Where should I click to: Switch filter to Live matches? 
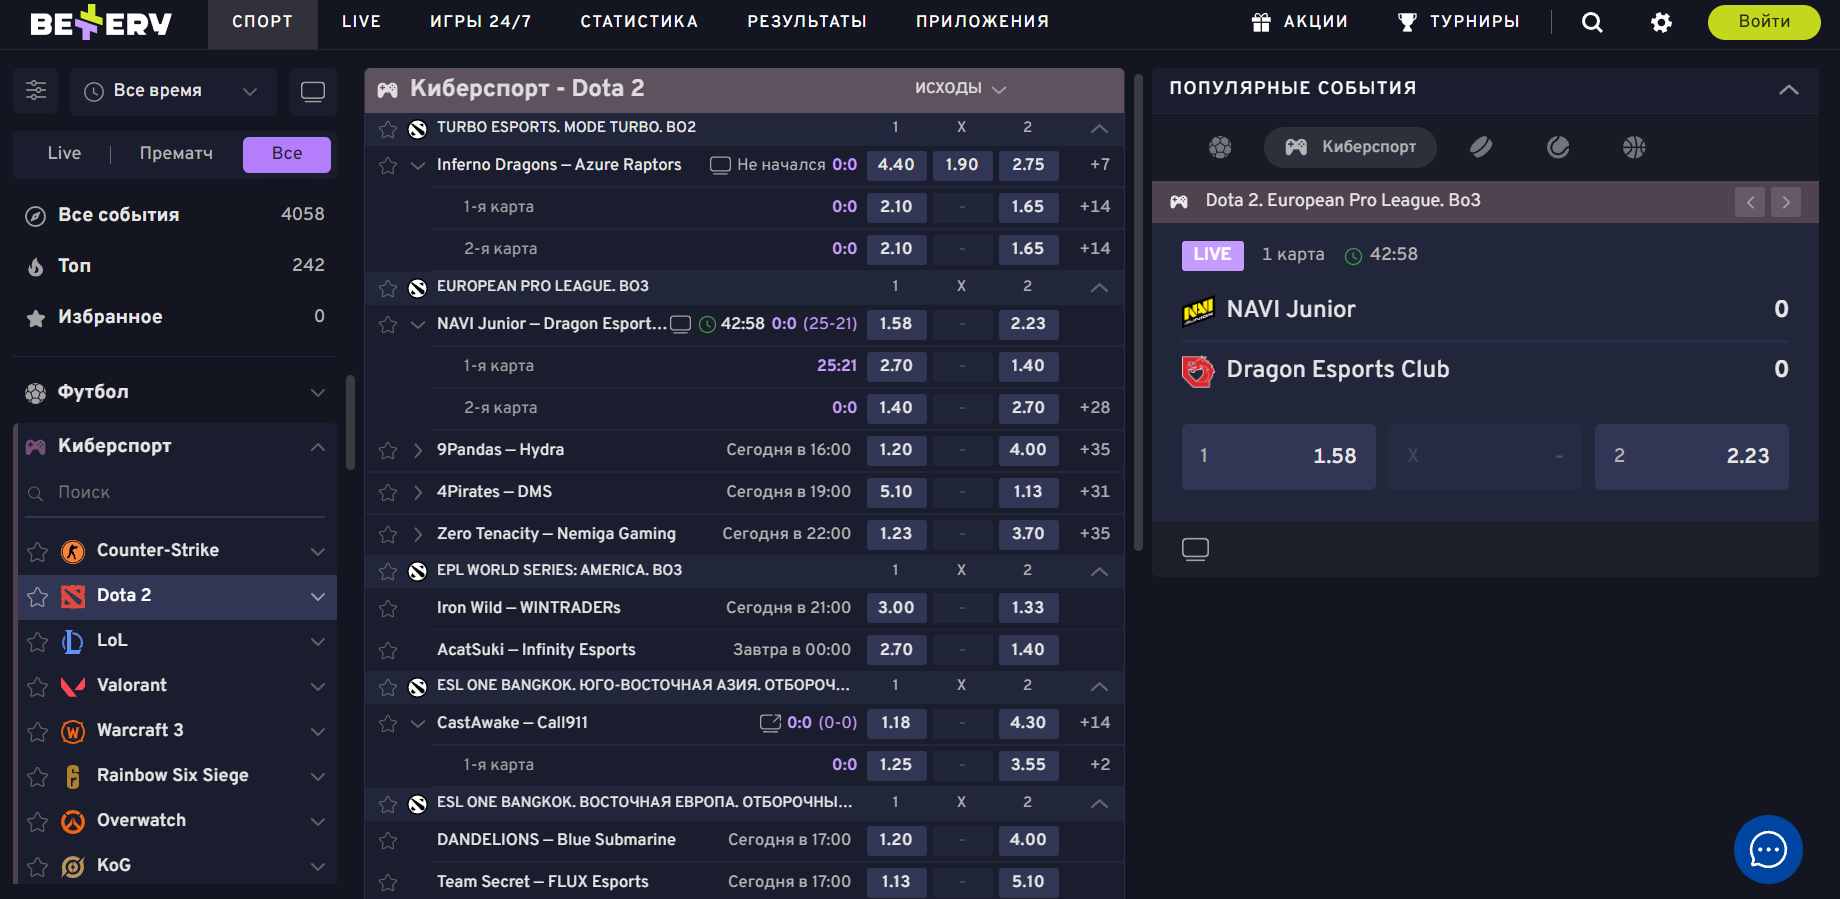click(64, 154)
